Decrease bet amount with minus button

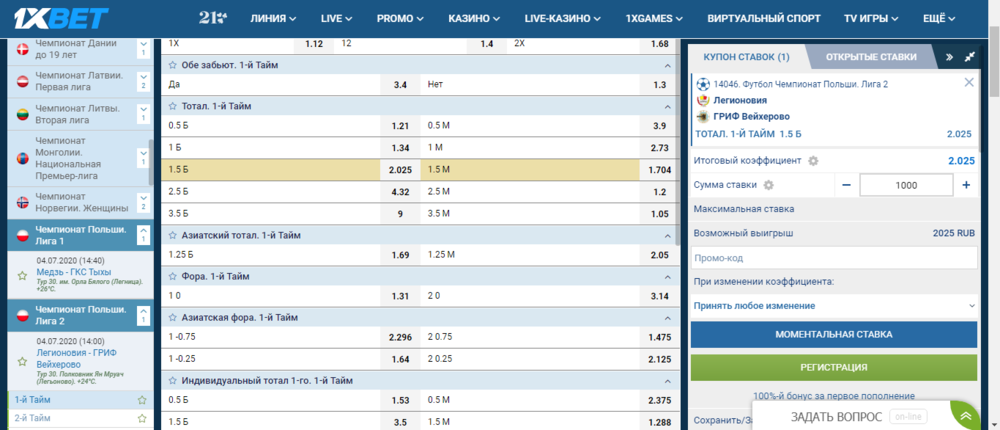pyautogui.click(x=846, y=185)
